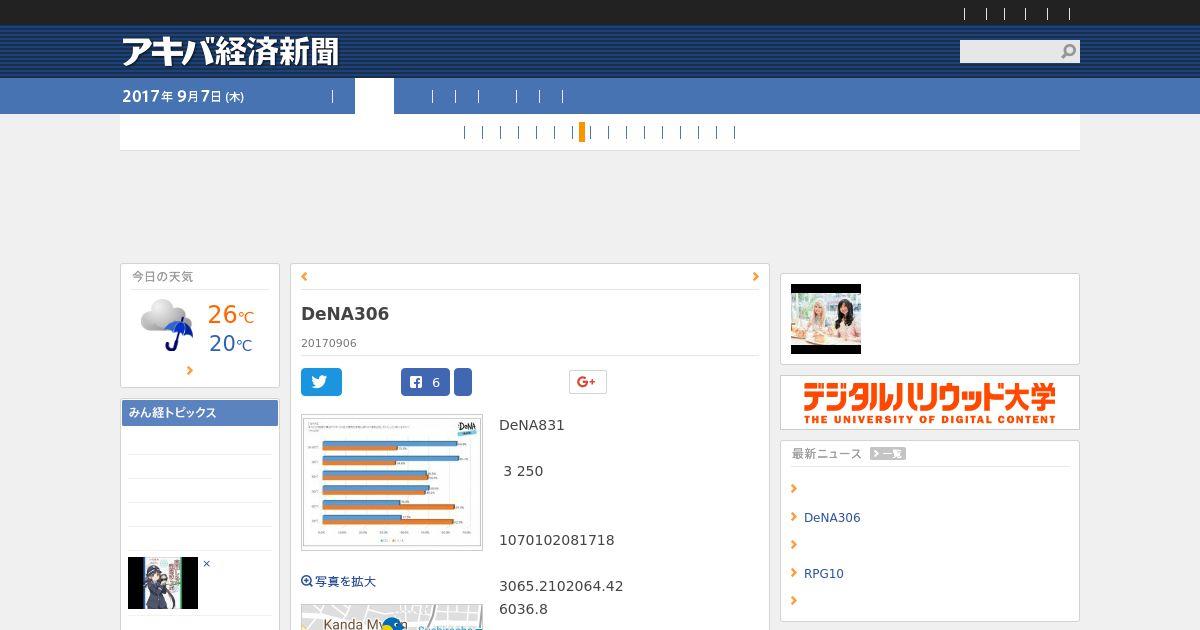The image size is (1200, 630).
Task: Focus the header search input field
Action: [x=1009, y=51]
